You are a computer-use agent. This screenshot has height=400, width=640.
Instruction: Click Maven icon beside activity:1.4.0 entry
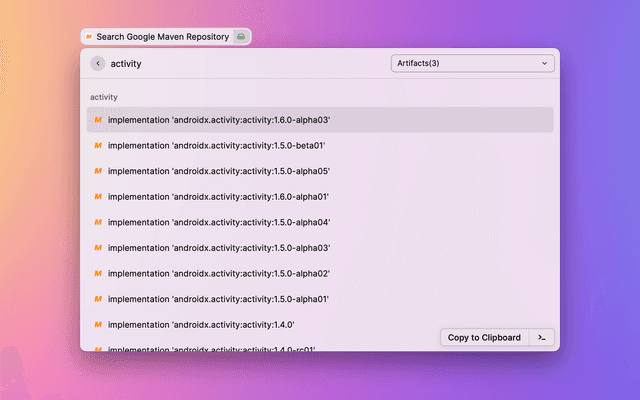pyautogui.click(x=98, y=324)
